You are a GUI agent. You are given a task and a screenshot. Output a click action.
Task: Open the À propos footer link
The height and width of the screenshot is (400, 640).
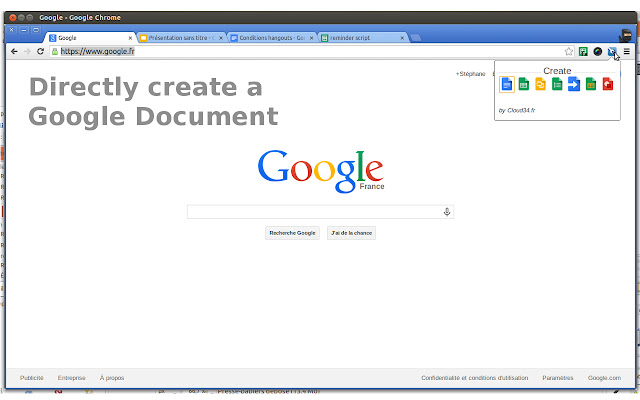pos(112,378)
